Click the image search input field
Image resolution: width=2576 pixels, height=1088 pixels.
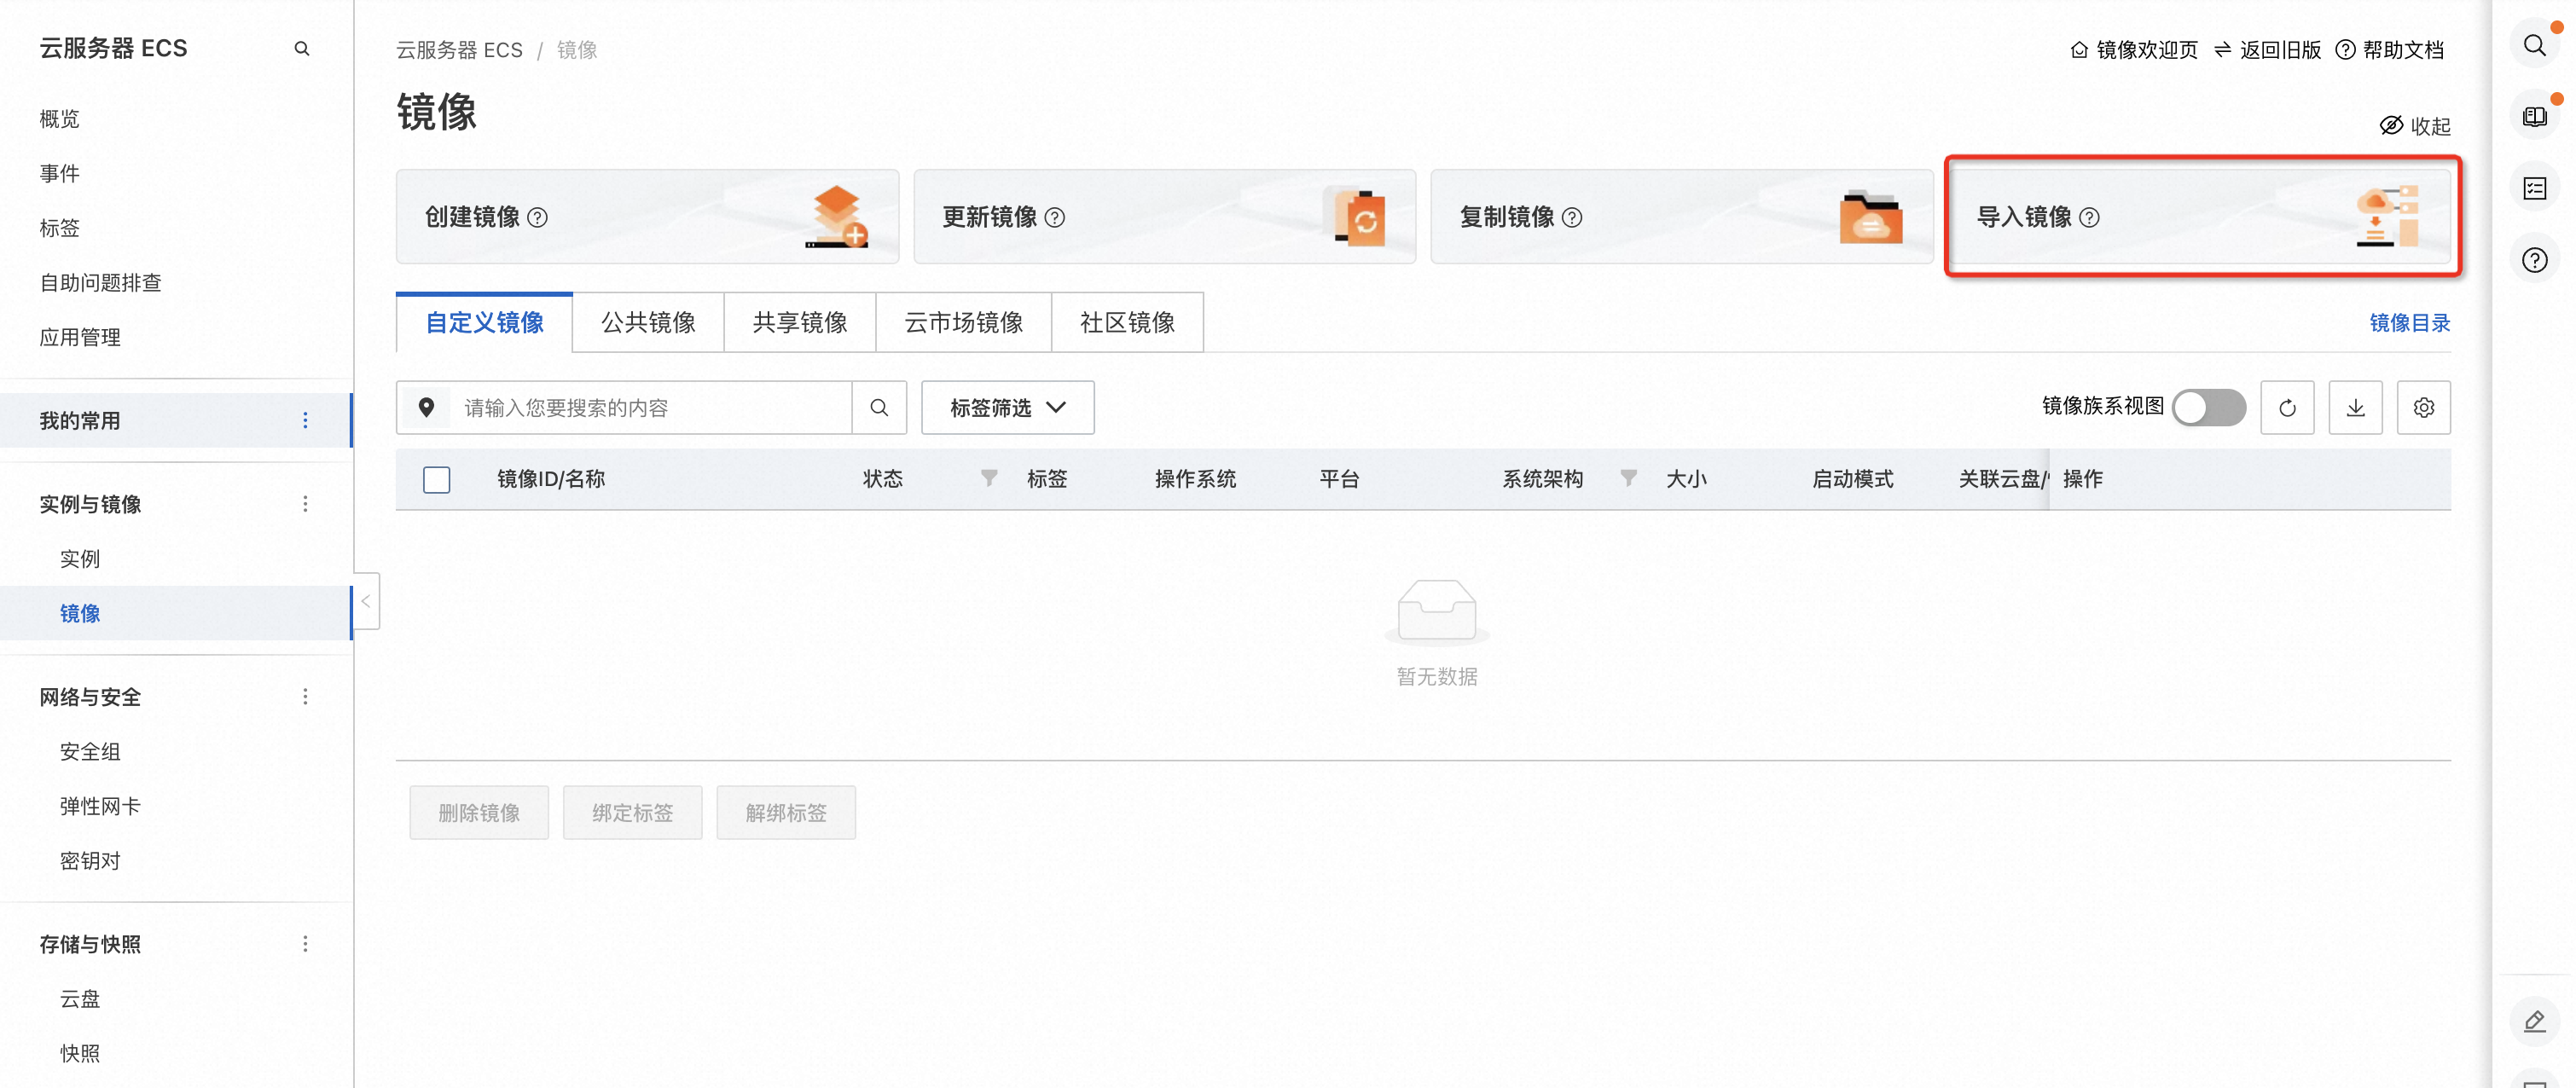click(650, 408)
